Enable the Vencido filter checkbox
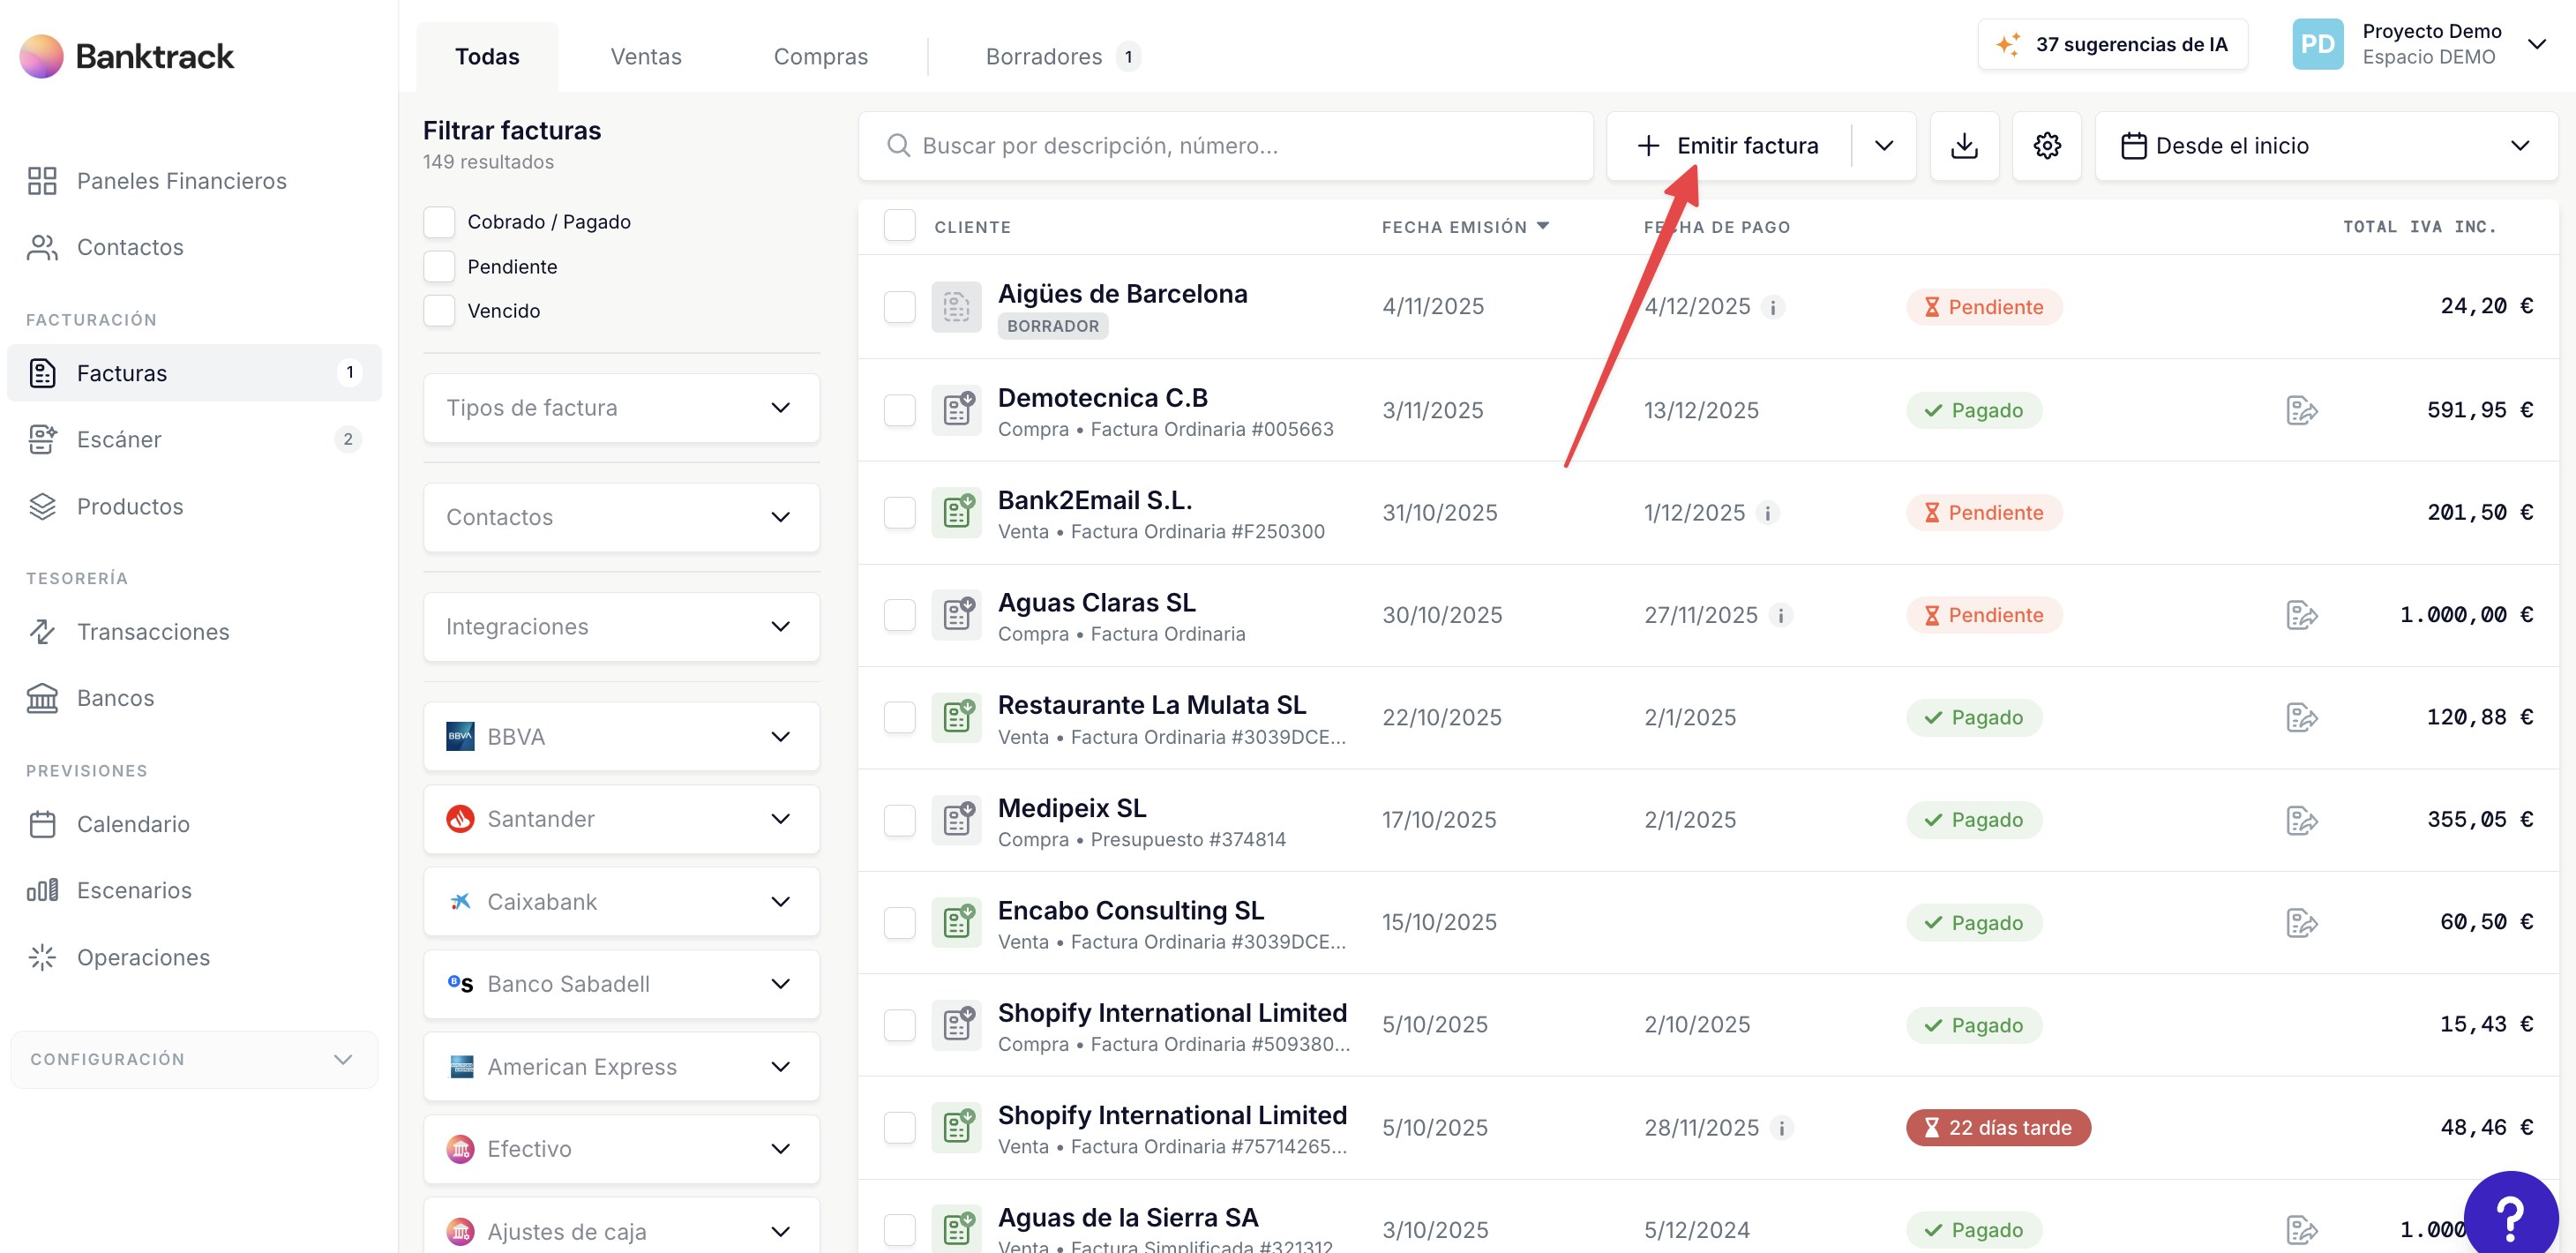 click(439, 311)
